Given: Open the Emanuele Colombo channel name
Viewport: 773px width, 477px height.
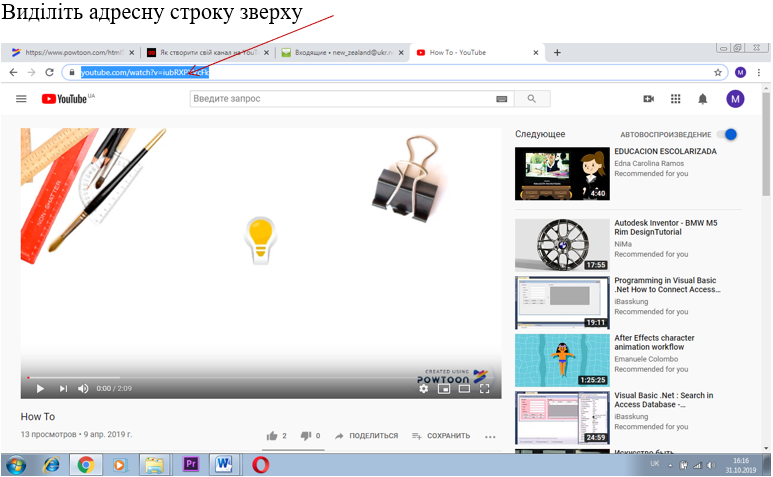Looking at the screenshot, I should point(646,359).
